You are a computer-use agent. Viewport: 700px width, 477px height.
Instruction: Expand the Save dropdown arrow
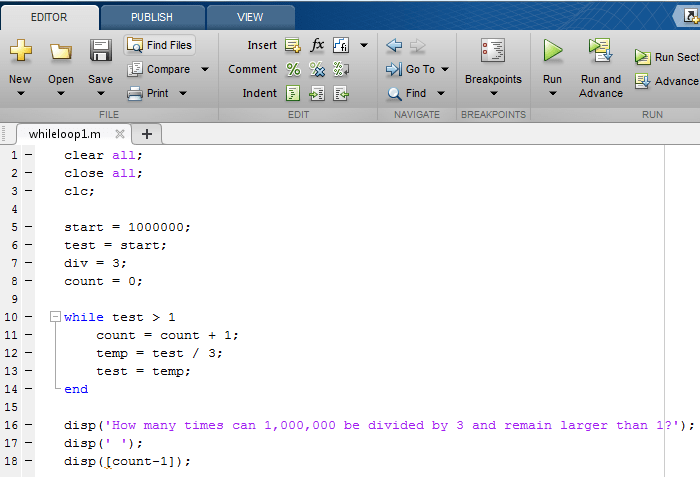(x=101, y=93)
